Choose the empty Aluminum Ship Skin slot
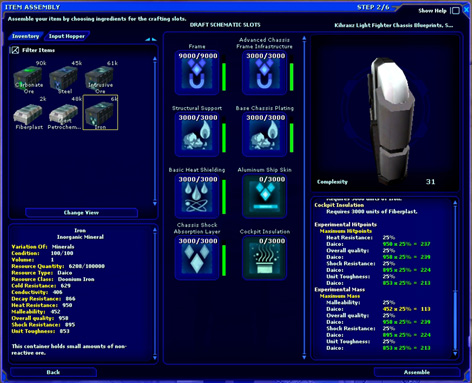 [x=265, y=196]
